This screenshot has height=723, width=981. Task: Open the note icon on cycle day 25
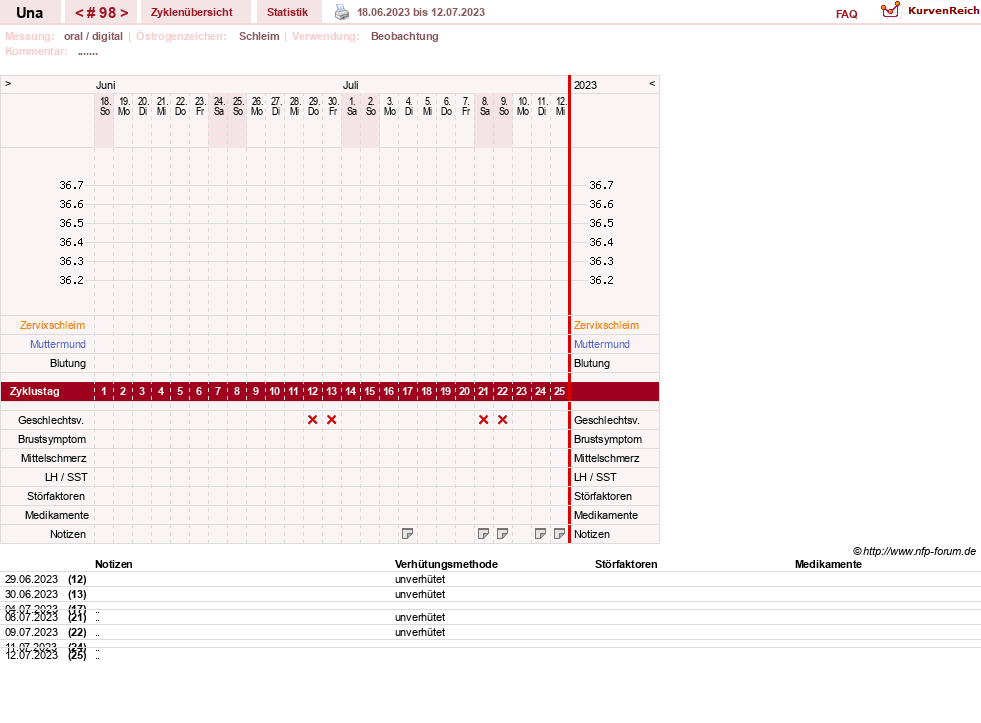pyautogui.click(x=559, y=533)
